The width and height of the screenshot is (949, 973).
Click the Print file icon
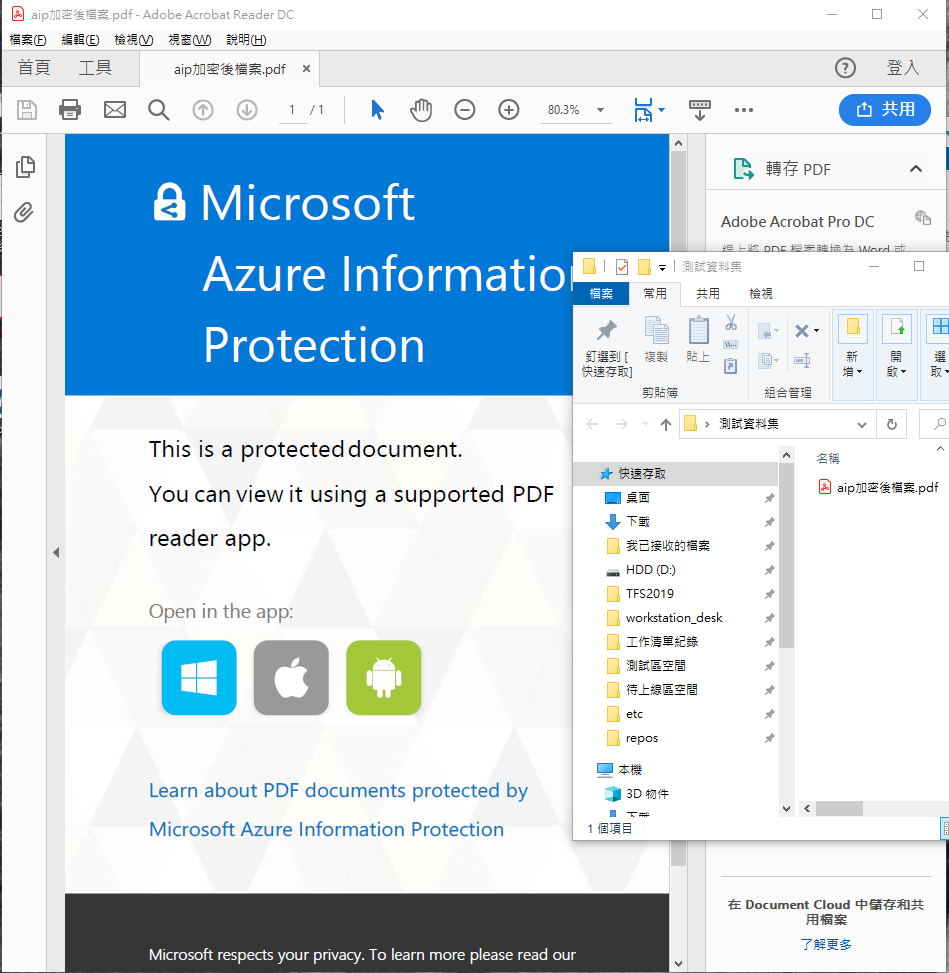click(70, 110)
